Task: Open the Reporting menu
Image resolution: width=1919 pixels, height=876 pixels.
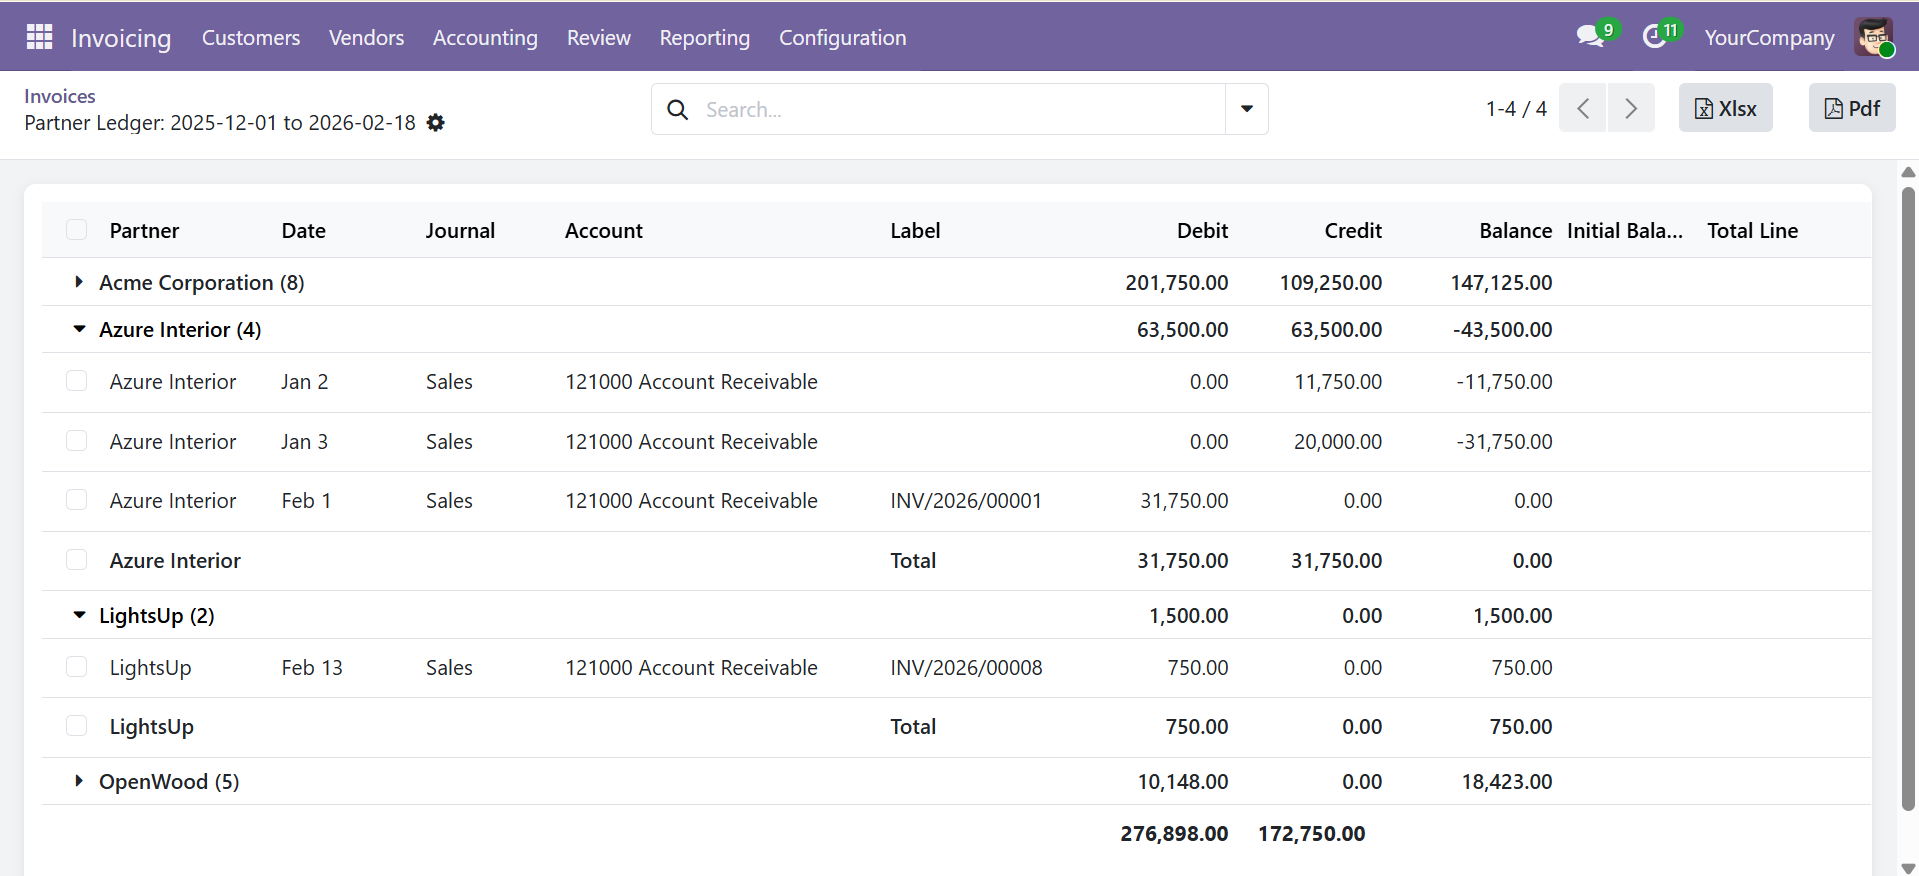Action: click(705, 37)
